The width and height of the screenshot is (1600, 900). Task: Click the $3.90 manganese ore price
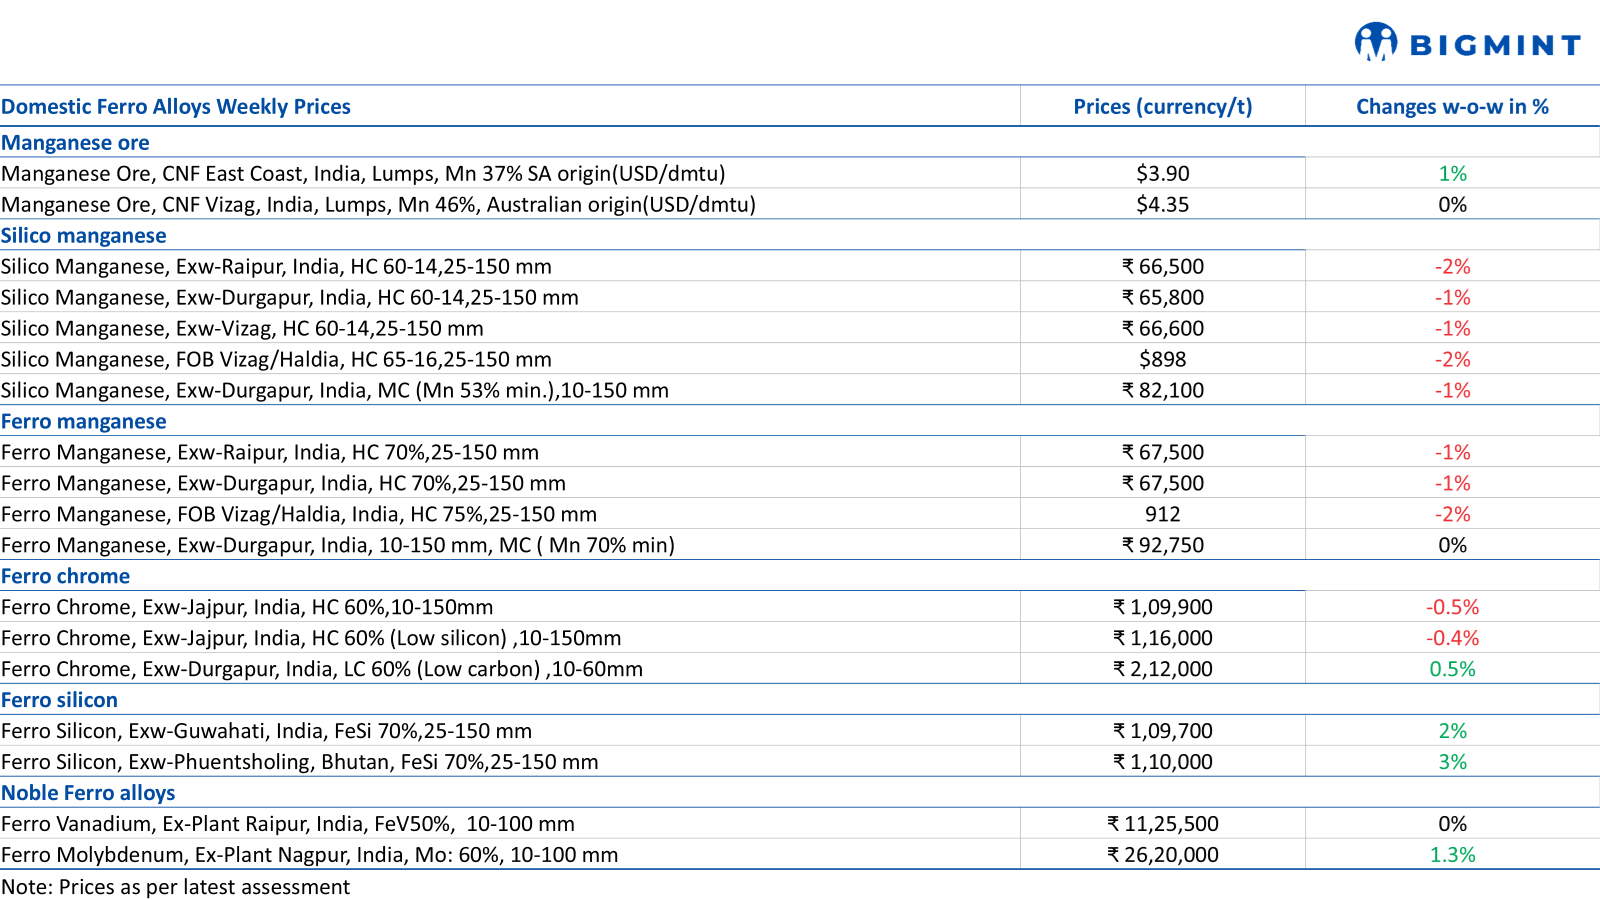(x=1162, y=174)
